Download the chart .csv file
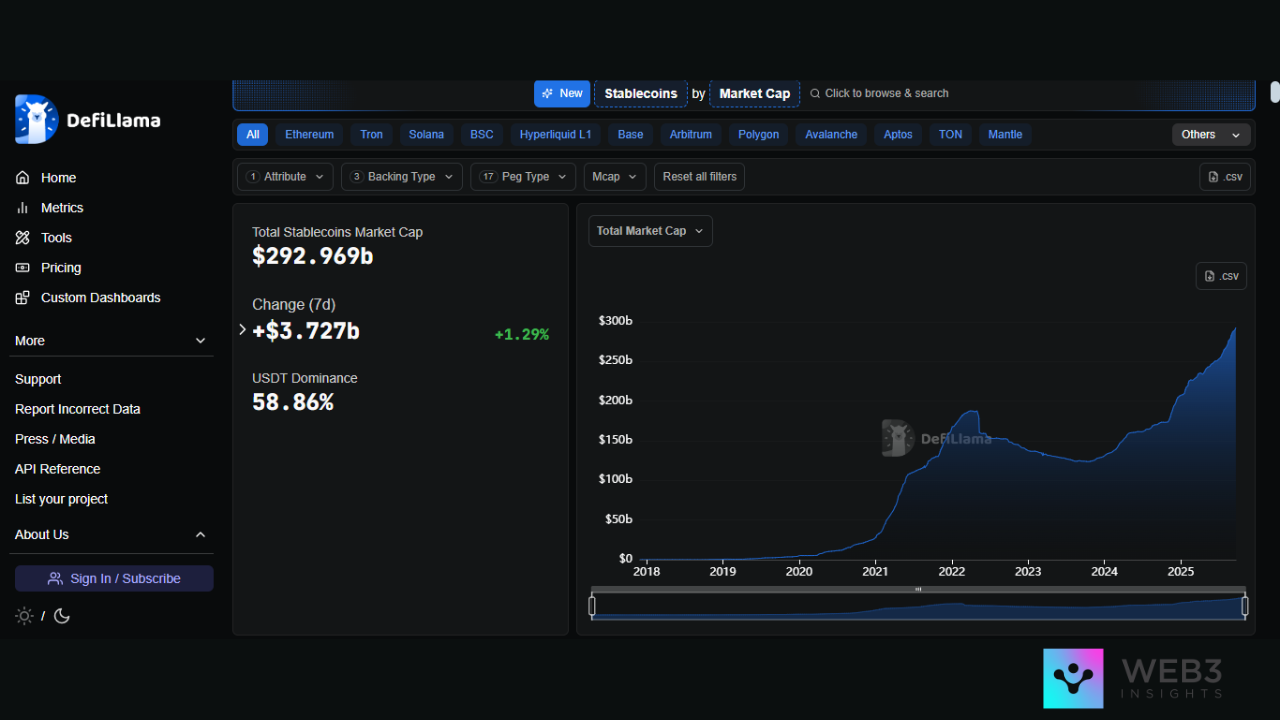This screenshot has height=720, width=1280. [1221, 276]
